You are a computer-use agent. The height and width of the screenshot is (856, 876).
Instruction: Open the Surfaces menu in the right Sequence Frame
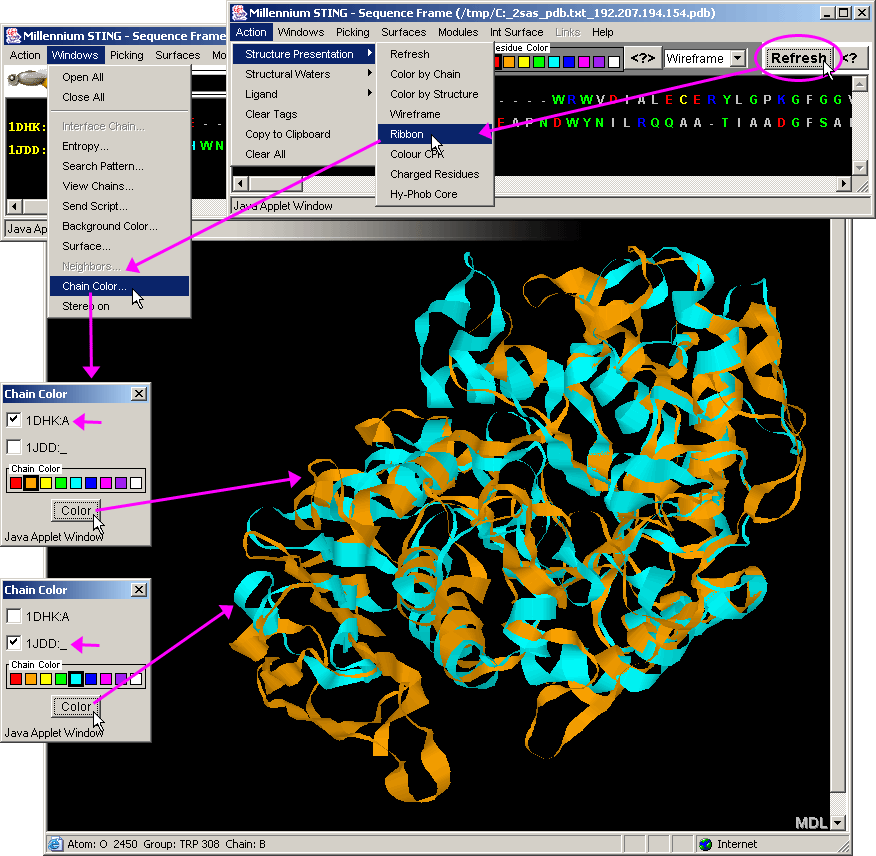pyautogui.click(x=403, y=32)
